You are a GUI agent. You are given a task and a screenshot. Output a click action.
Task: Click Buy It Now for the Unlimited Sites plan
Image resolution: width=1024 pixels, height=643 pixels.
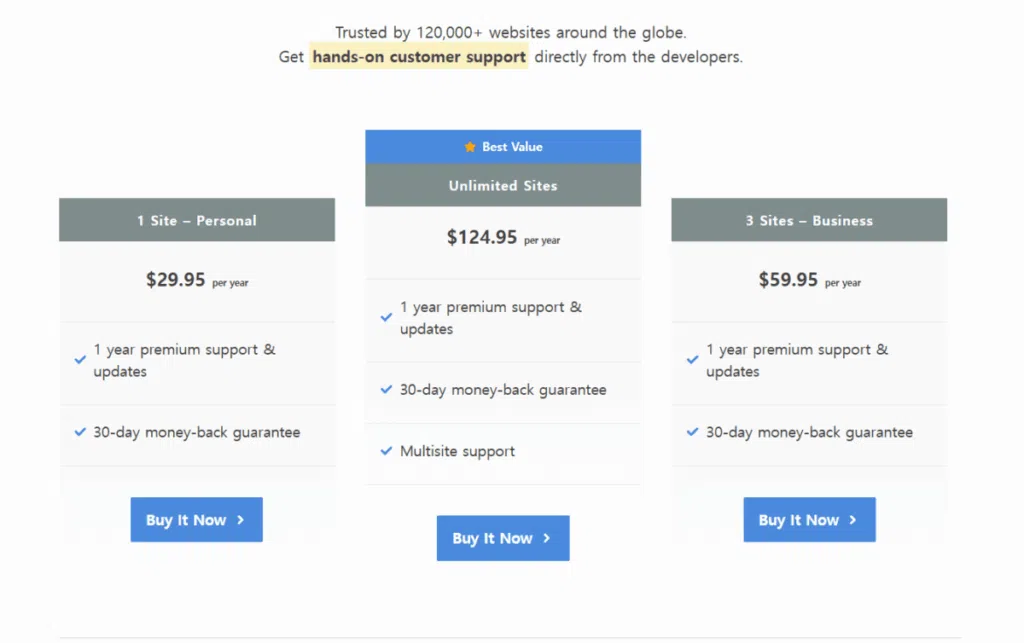coord(503,538)
